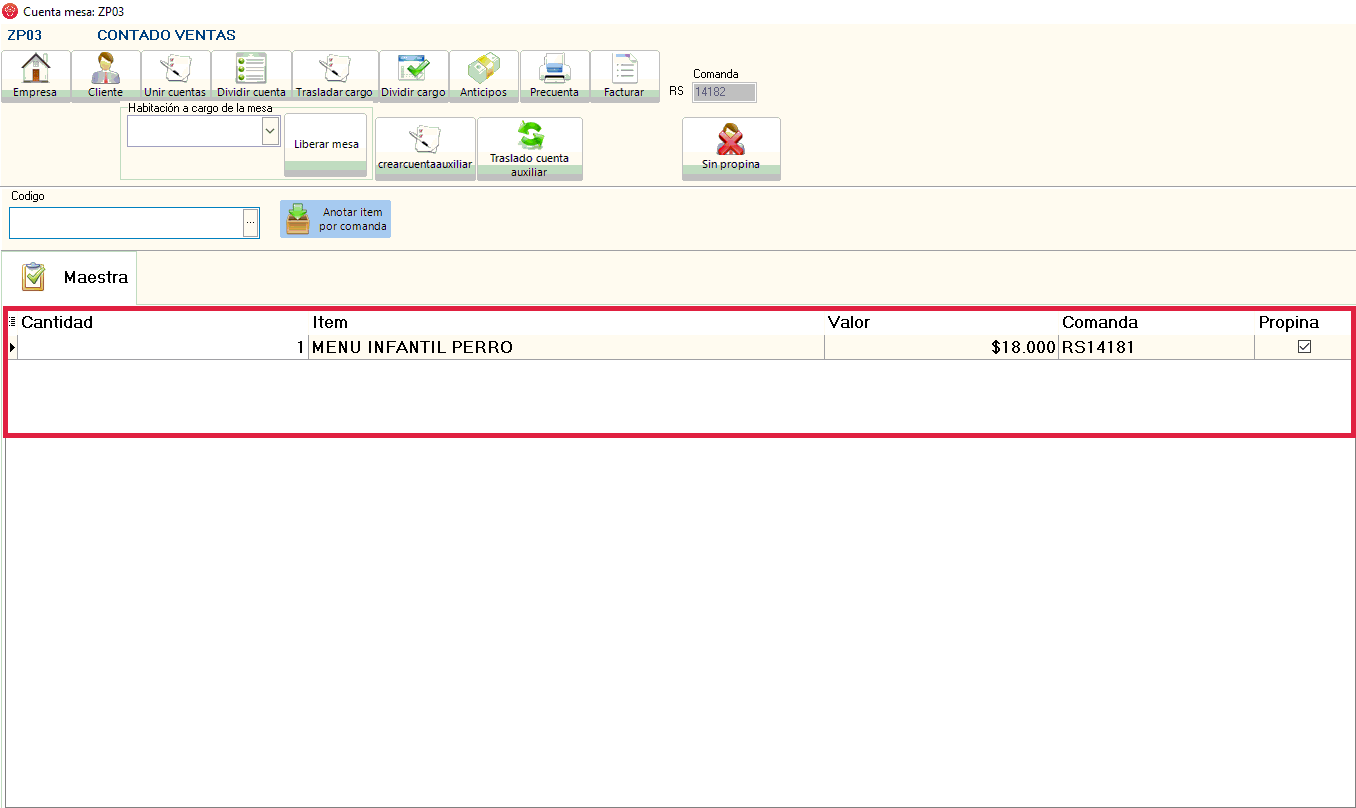Choose Trasladar cargo icon
The width and height of the screenshot is (1356, 808).
pos(333,69)
